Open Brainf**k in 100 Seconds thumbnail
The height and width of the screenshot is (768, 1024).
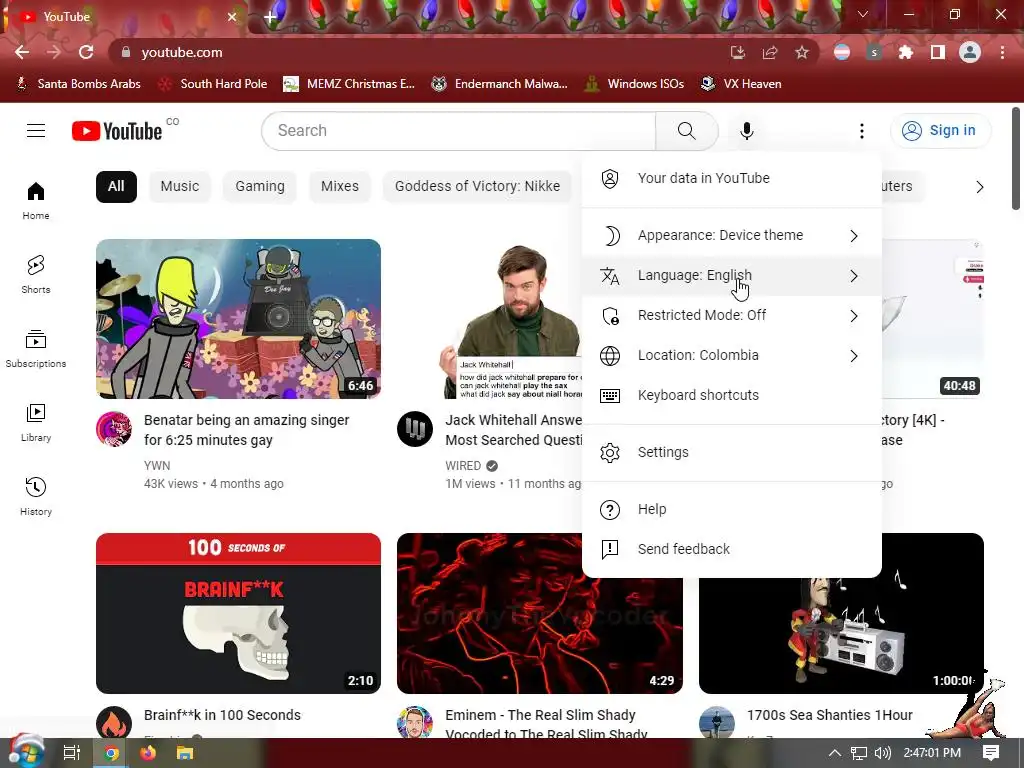(238, 613)
